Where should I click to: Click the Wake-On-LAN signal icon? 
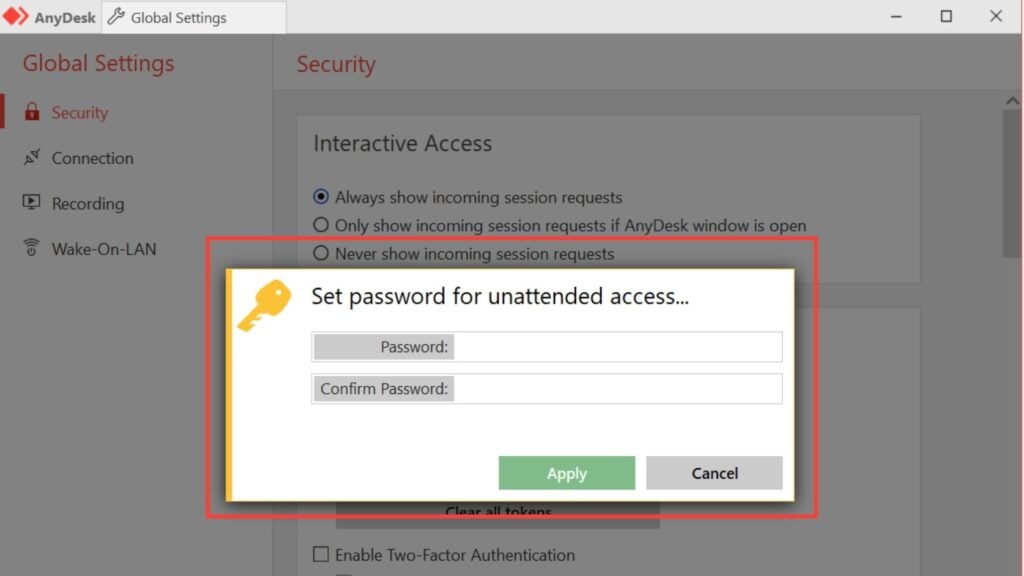pyautogui.click(x=31, y=248)
